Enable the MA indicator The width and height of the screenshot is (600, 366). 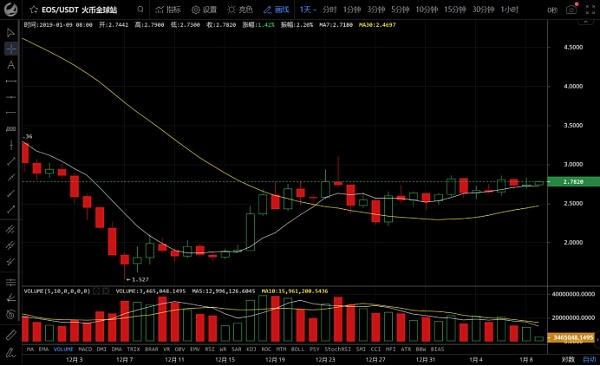pyautogui.click(x=31, y=349)
